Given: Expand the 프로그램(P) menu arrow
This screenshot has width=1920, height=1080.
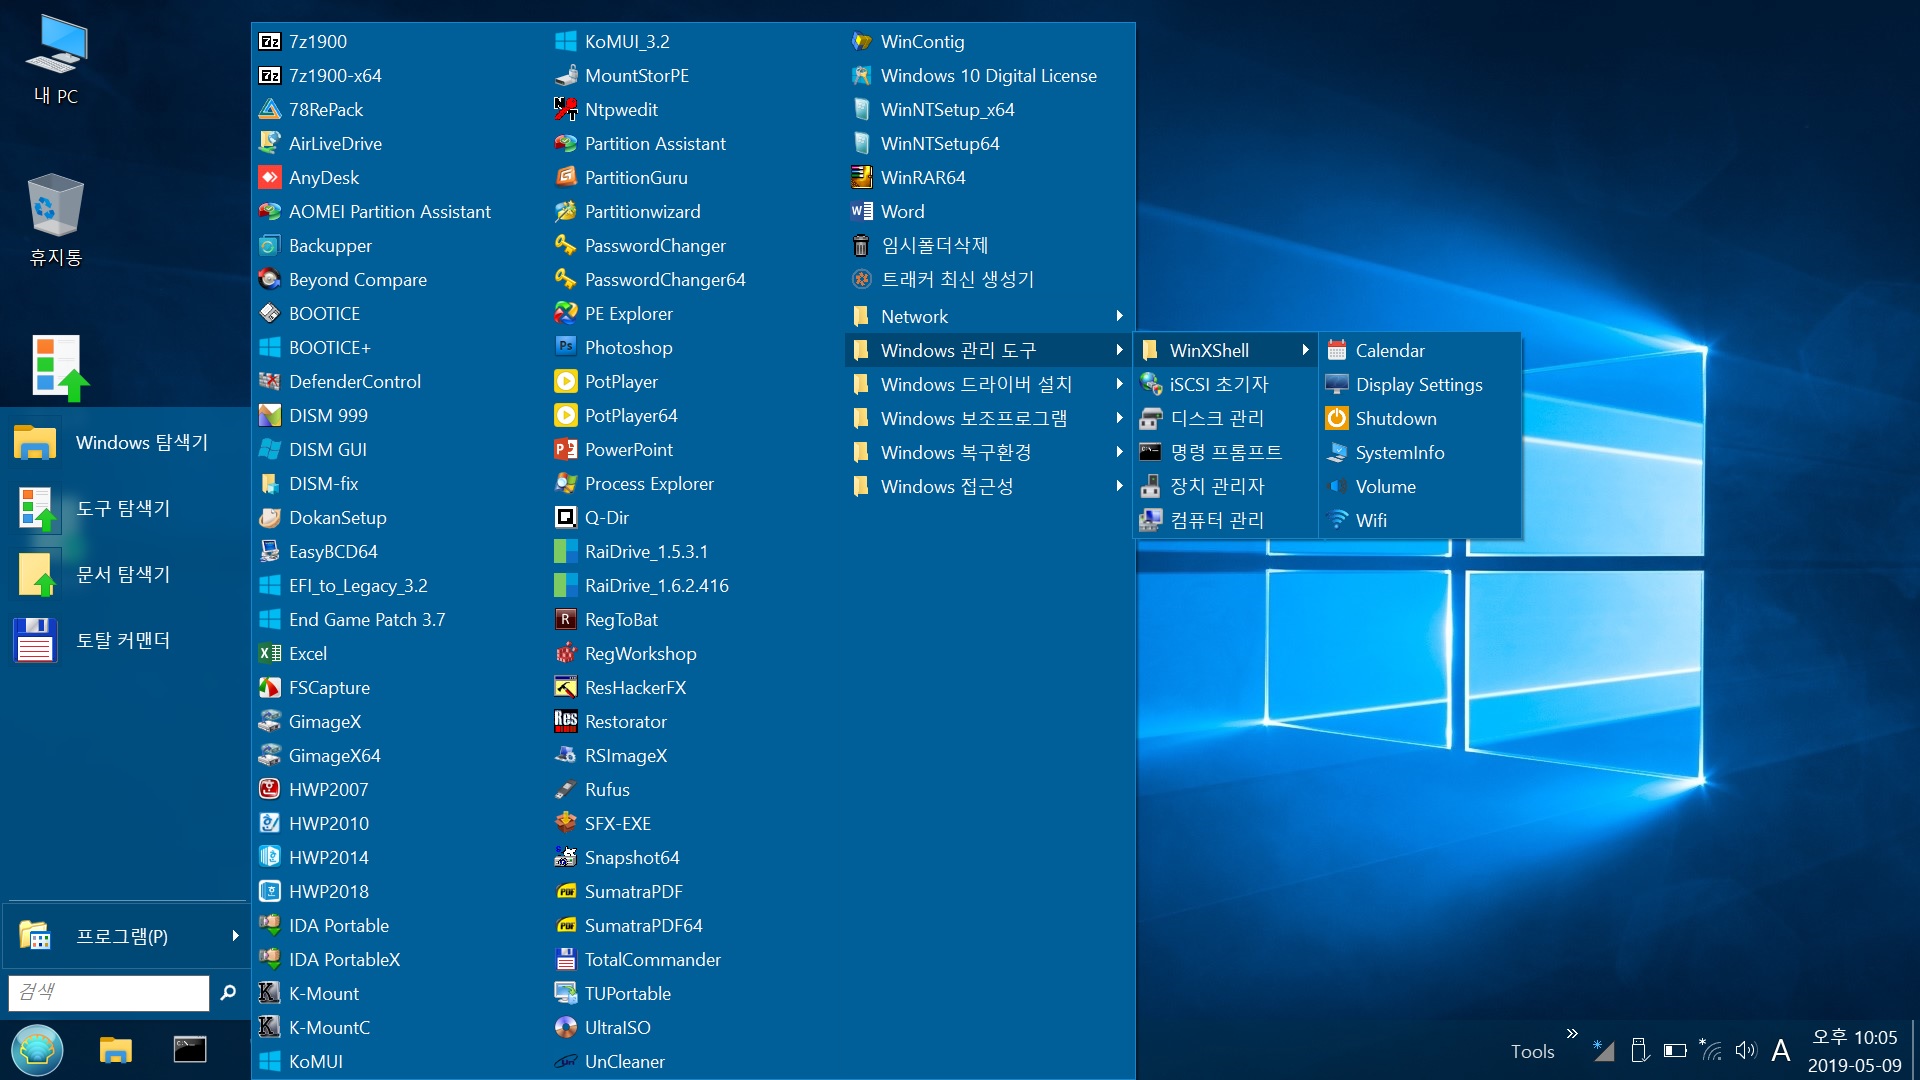Looking at the screenshot, I should (235, 936).
